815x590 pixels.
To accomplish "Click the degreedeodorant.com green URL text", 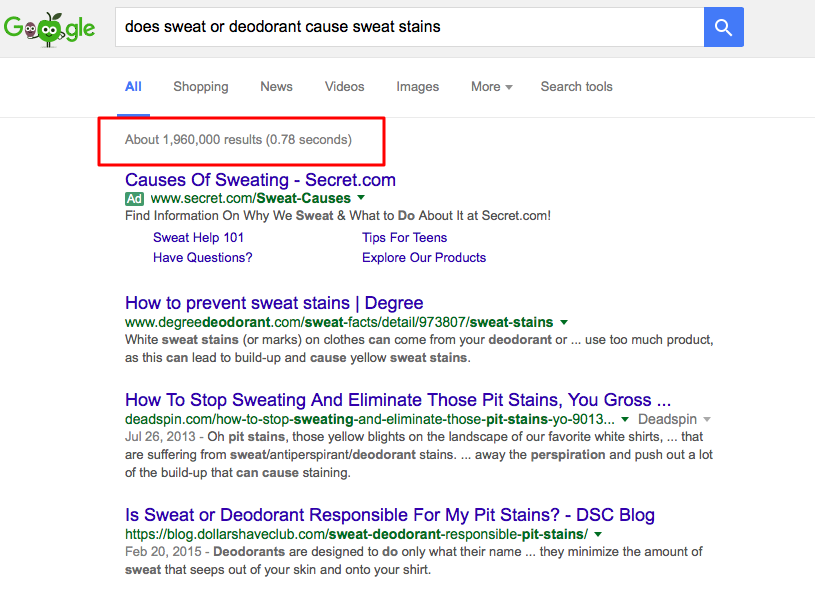I will 339,322.
